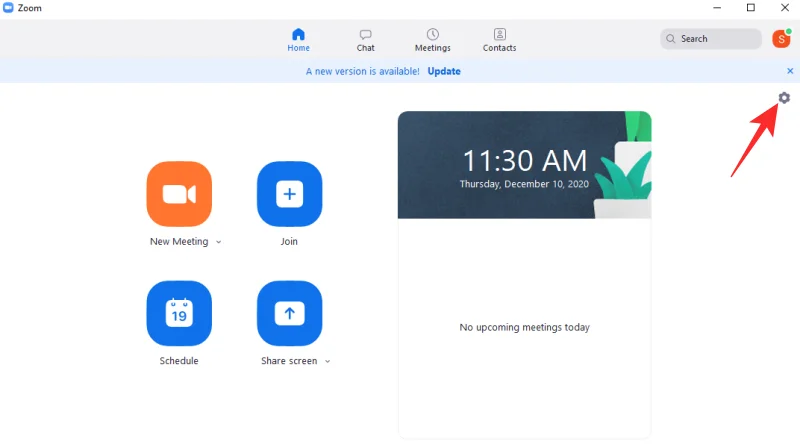800x447 pixels.
Task: Open the Contacts tab
Action: coord(499,40)
